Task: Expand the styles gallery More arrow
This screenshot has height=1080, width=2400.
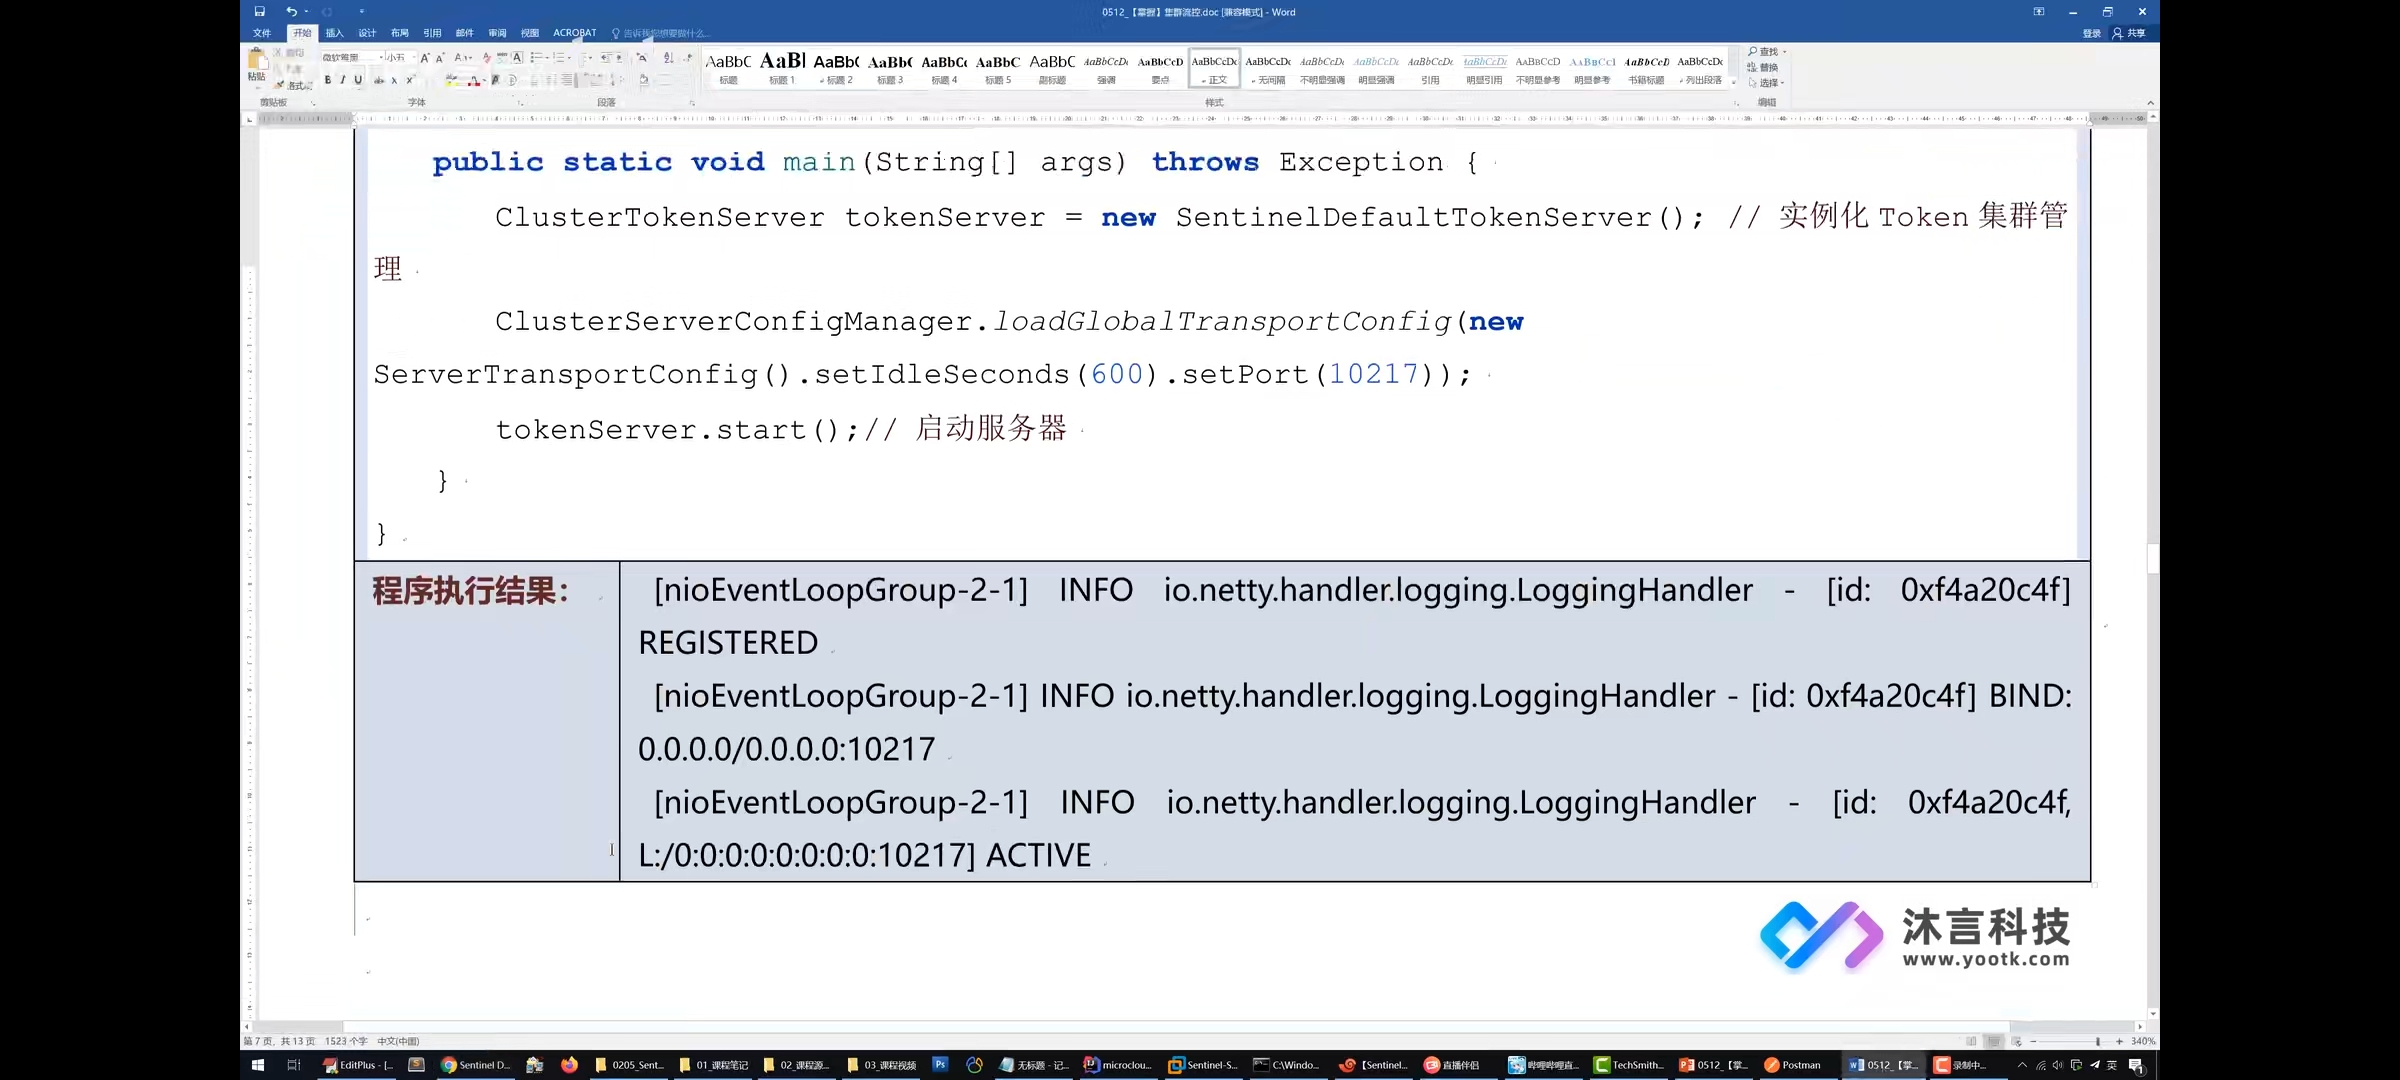Action: coord(1735,83)
